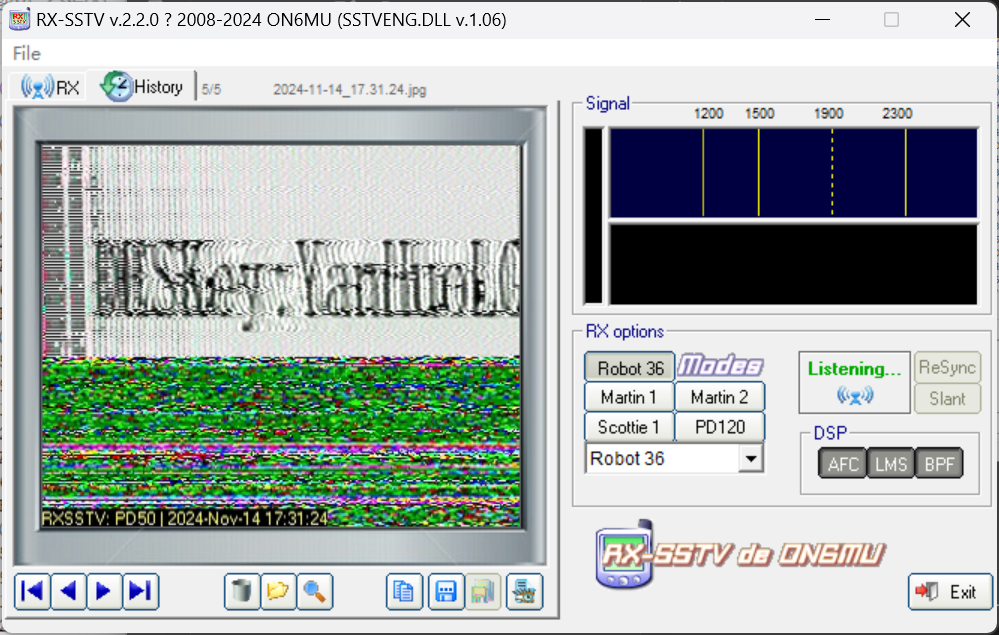Select the History tab

142,87
